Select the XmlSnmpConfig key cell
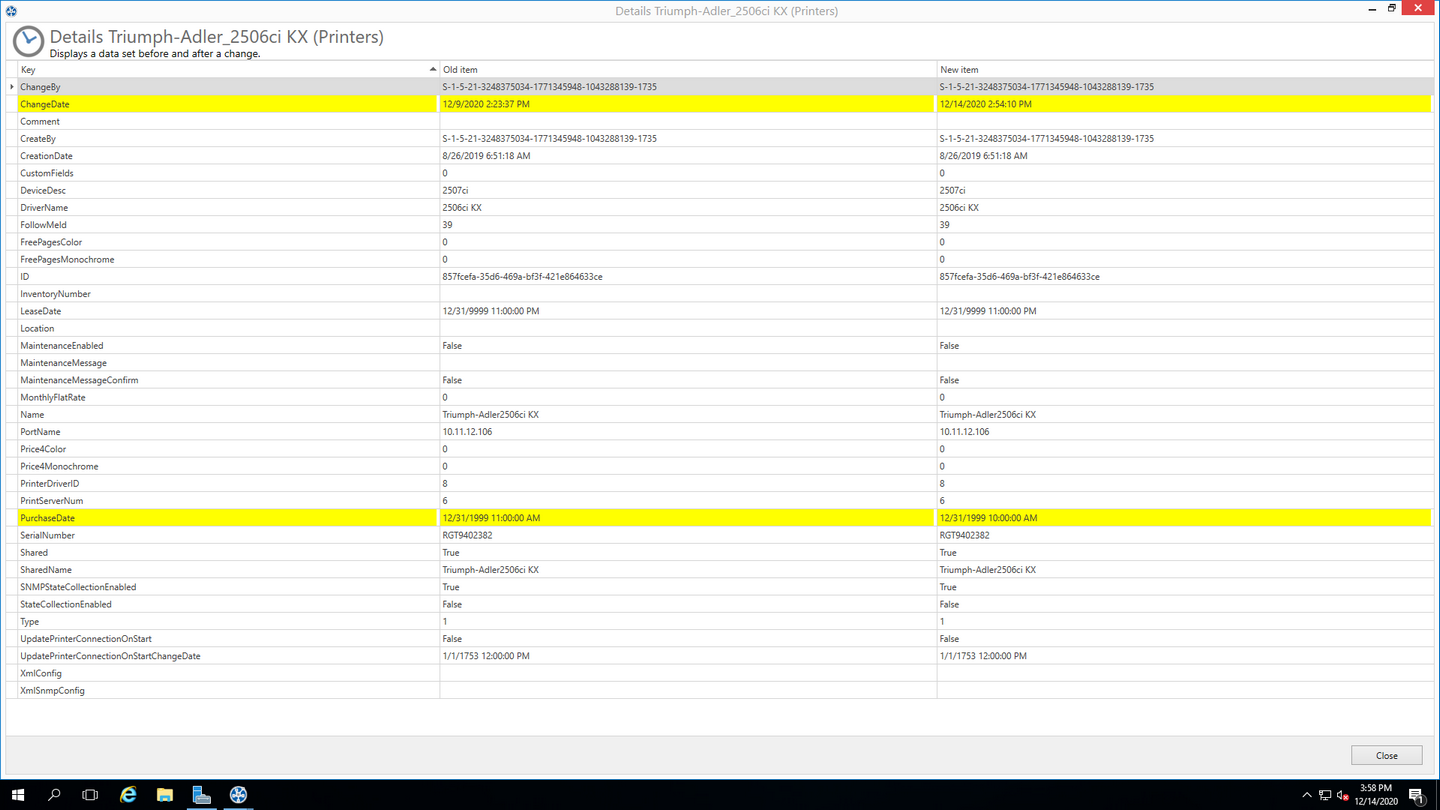The height and width of the screenshot is (810, 1440). [x=228, y=690]
